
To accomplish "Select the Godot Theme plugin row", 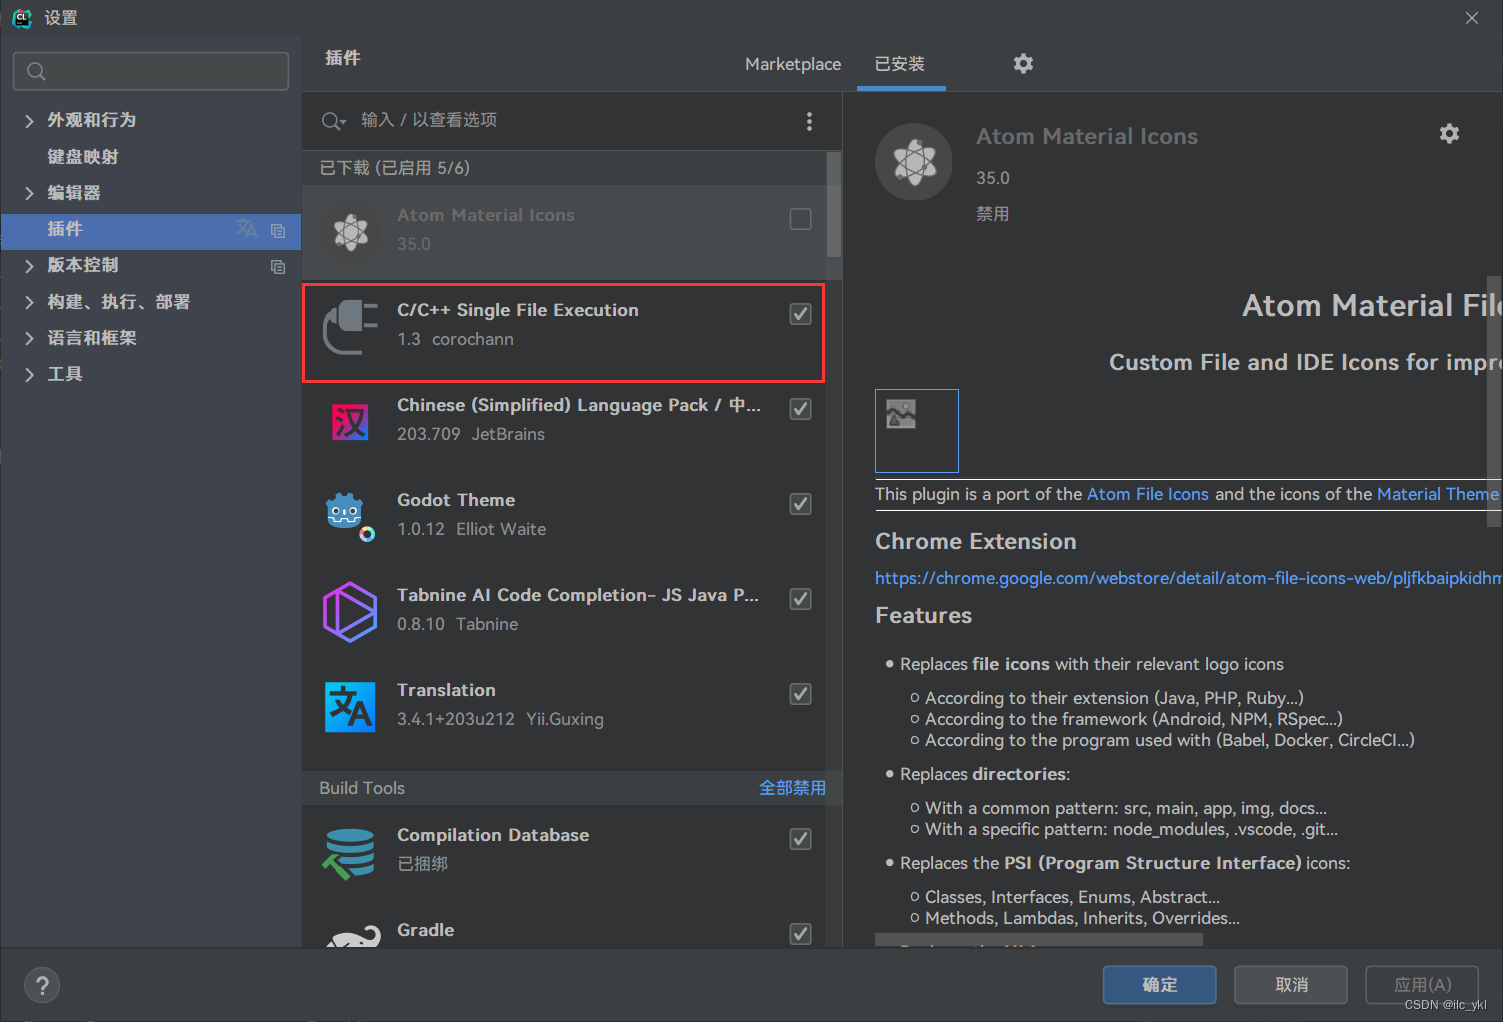I will (564, 516).
